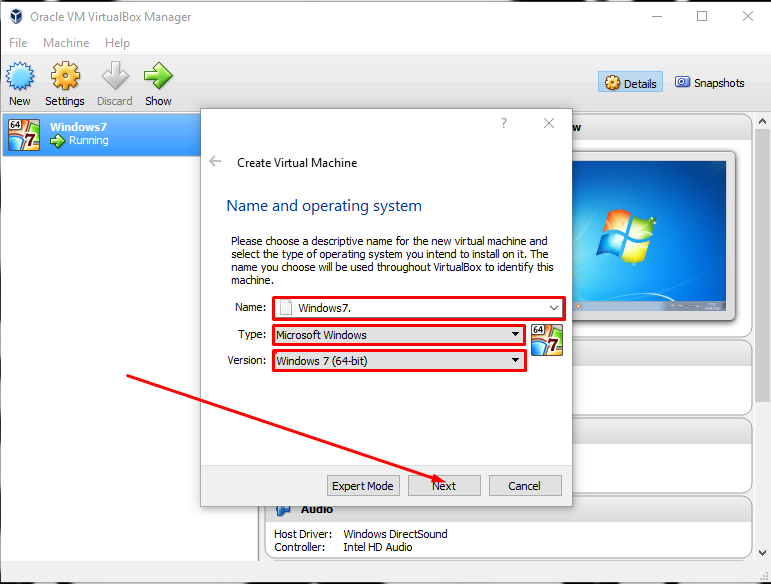
Task: Select the Windows7 virtual machine entry
Action: (x=101, y=135)
